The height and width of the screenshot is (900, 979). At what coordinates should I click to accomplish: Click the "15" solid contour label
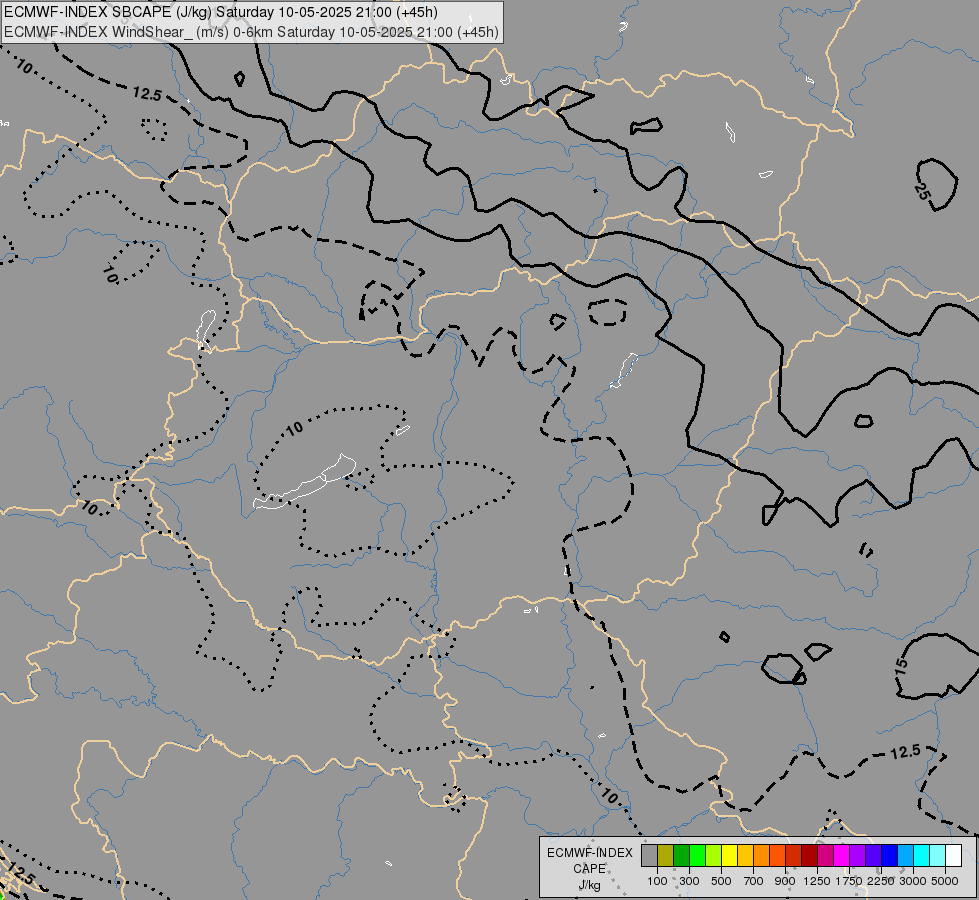point(901,666)
